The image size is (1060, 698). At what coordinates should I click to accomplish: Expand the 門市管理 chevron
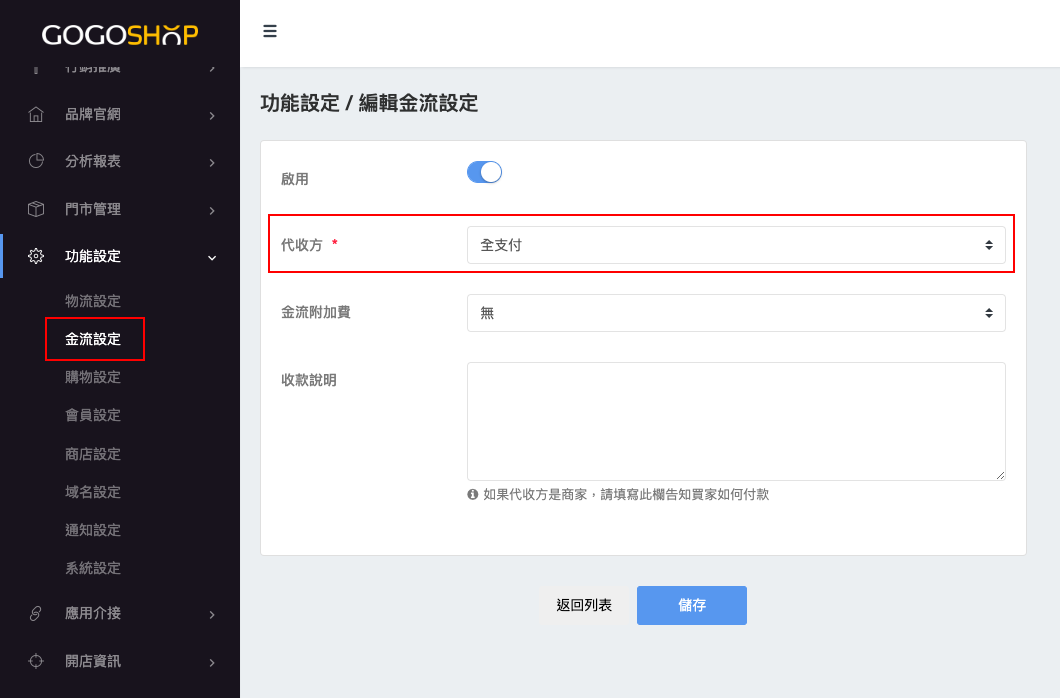pyautogui.click(x=212, y=211)
